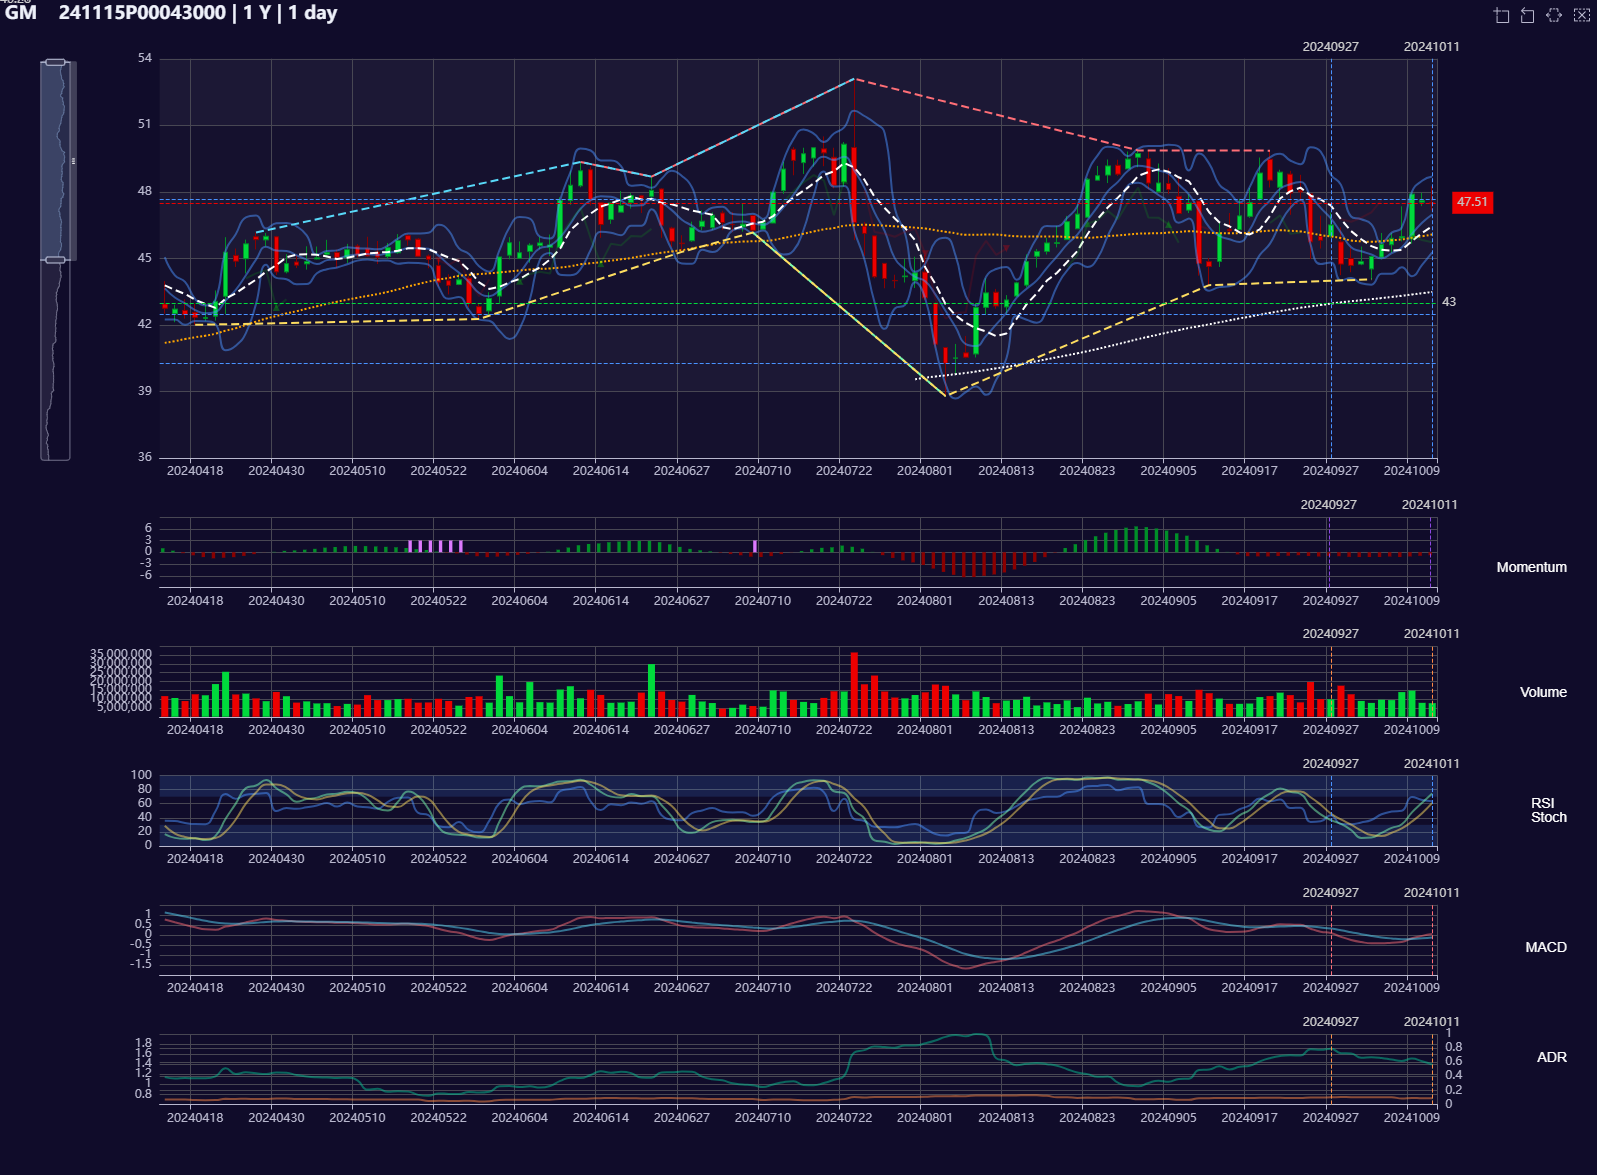1597x1175 pixels.
Task: Click the Momentum indicator label
Action: coord(1531,567)
